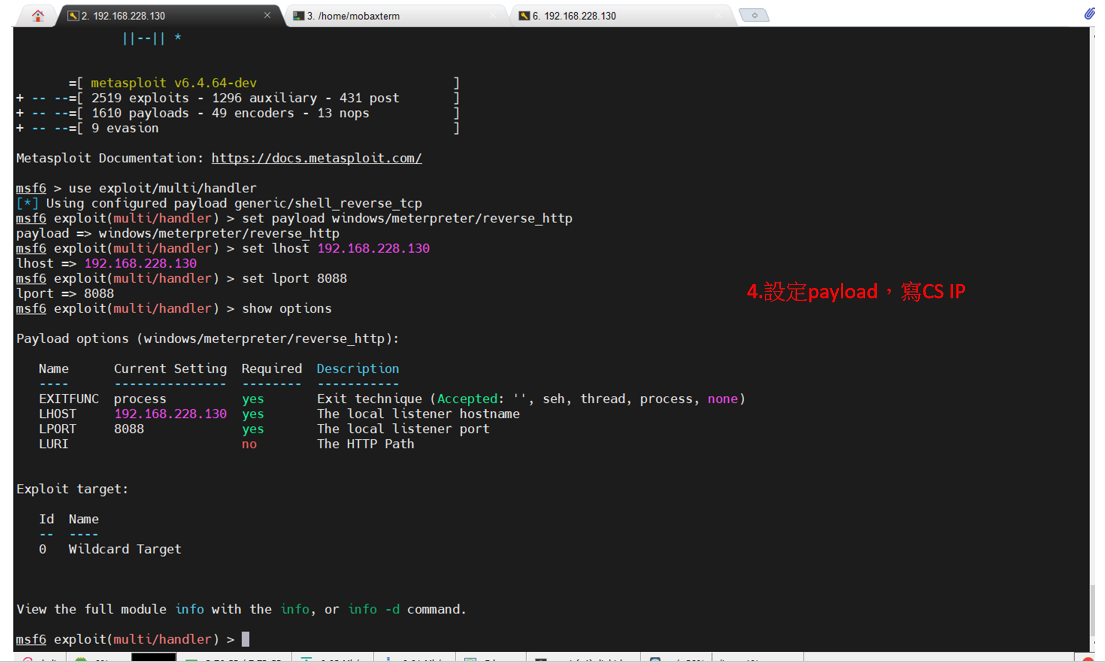Select 'use exploit/multi/handler' command text
Image resolution: width=1105 pixels, height=663 pixels.
pos(162,188)
